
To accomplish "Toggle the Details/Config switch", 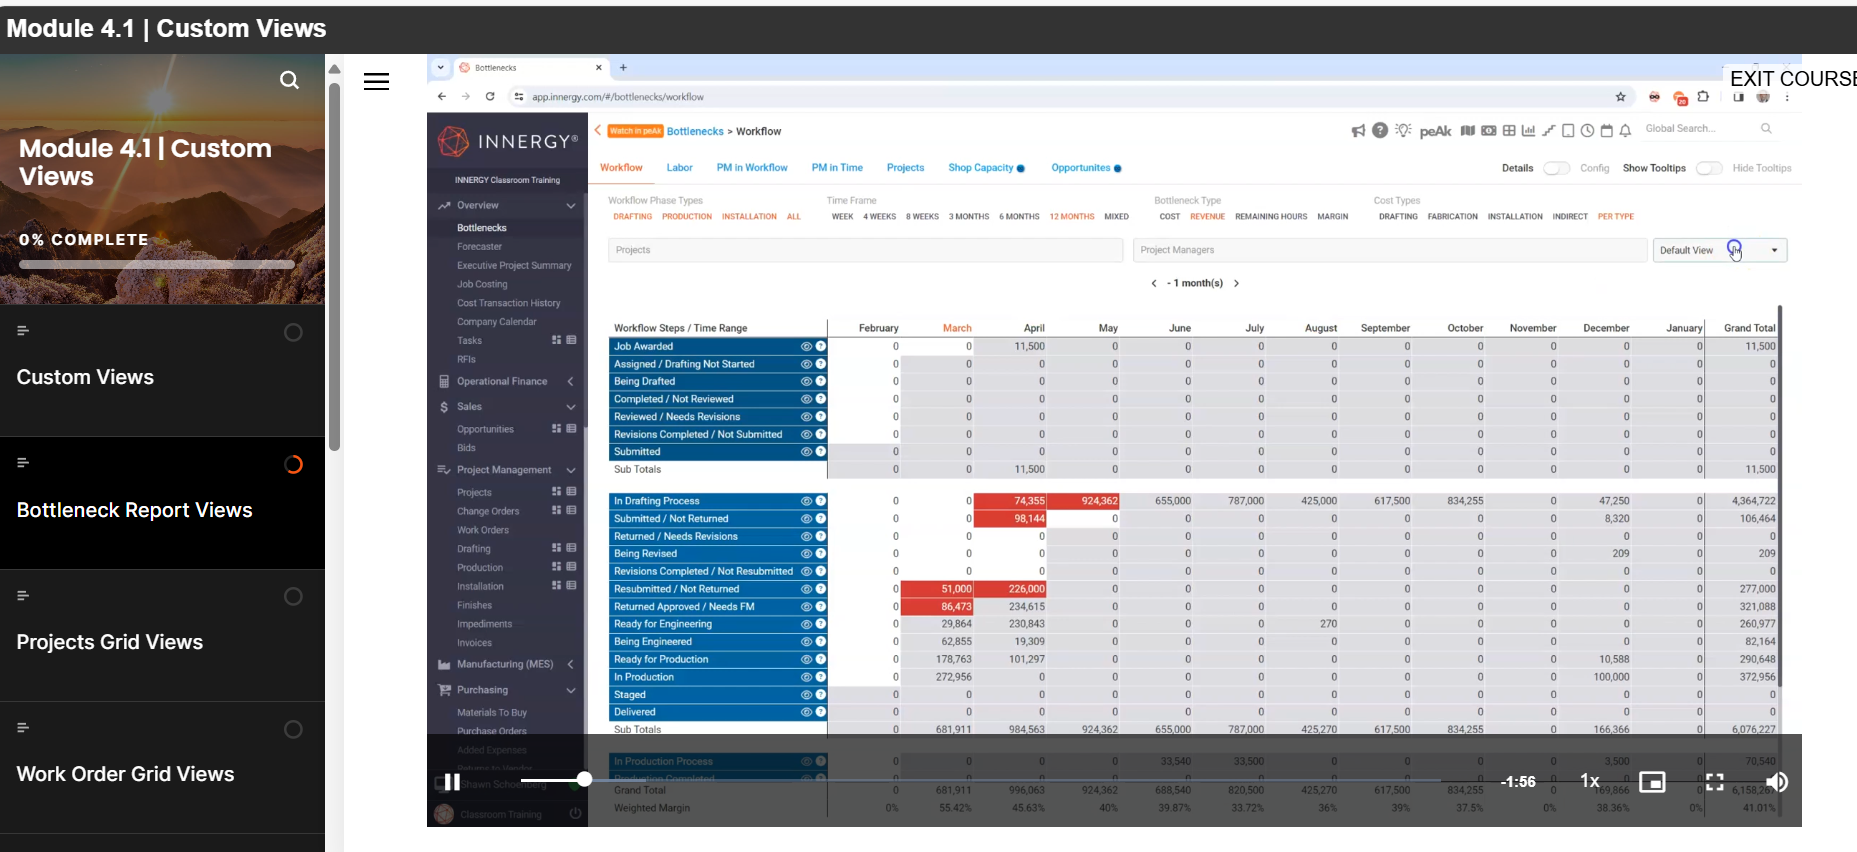I will pos(1556,168).
